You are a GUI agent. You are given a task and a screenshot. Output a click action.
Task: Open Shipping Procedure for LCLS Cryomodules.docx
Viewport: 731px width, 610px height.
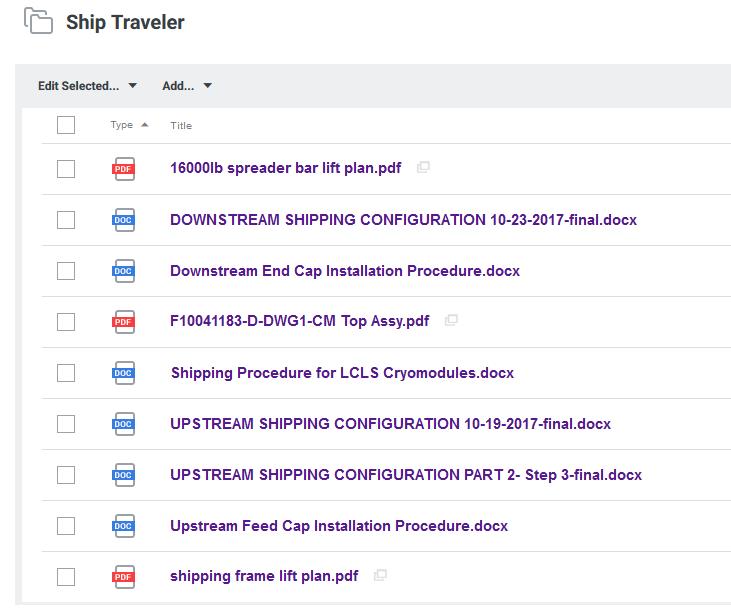tap(342, 373)
